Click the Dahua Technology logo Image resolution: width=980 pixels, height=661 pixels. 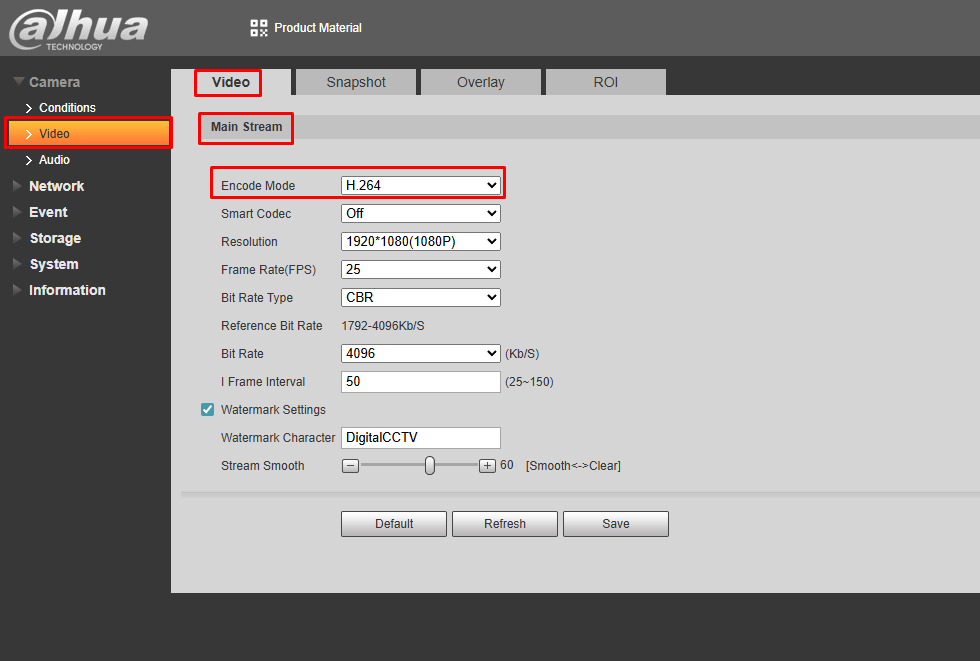point(78,29)
